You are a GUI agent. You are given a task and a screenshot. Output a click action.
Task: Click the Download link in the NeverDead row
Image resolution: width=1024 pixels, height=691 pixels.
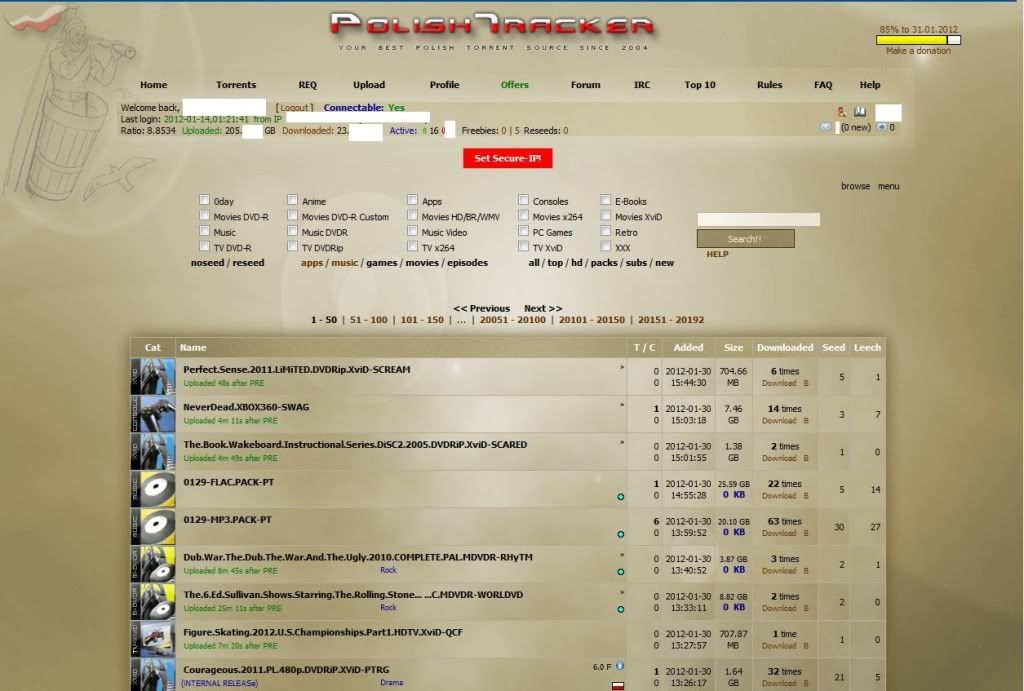[779, 421]
